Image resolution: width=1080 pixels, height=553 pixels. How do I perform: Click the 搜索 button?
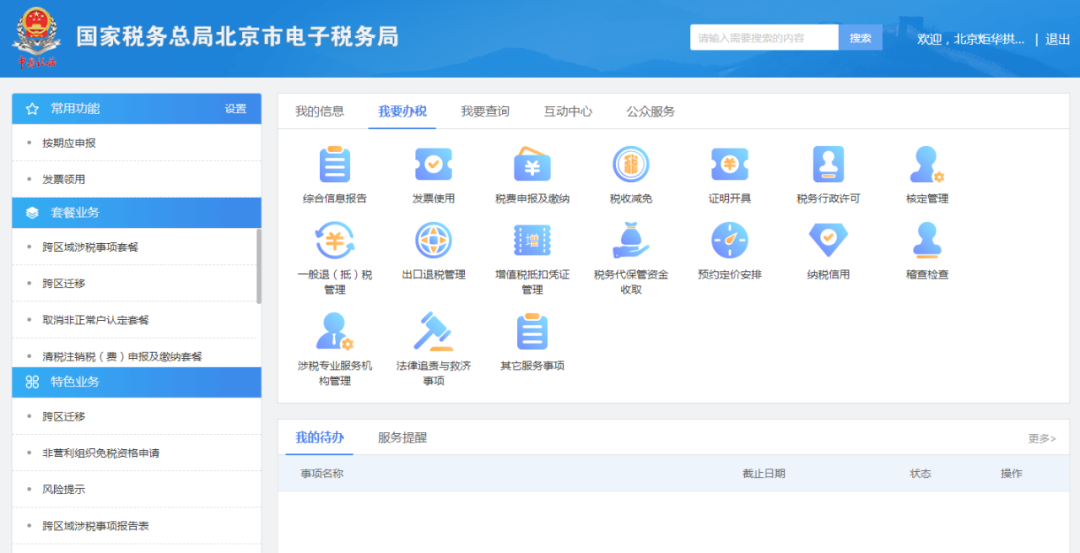860,38
